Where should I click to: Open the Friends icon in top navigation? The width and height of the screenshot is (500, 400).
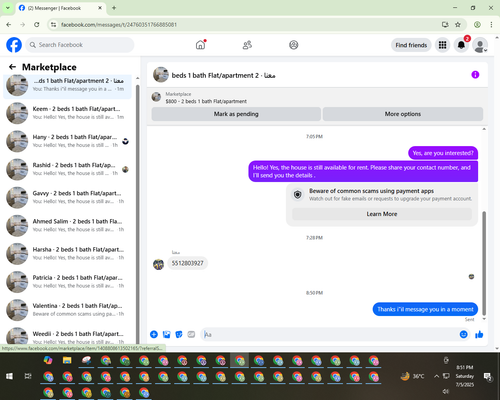click(247, 45)
